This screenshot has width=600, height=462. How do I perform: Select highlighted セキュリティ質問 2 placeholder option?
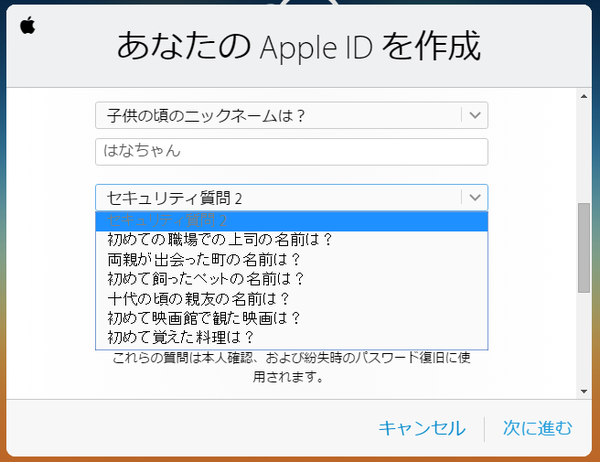(292, 221)
